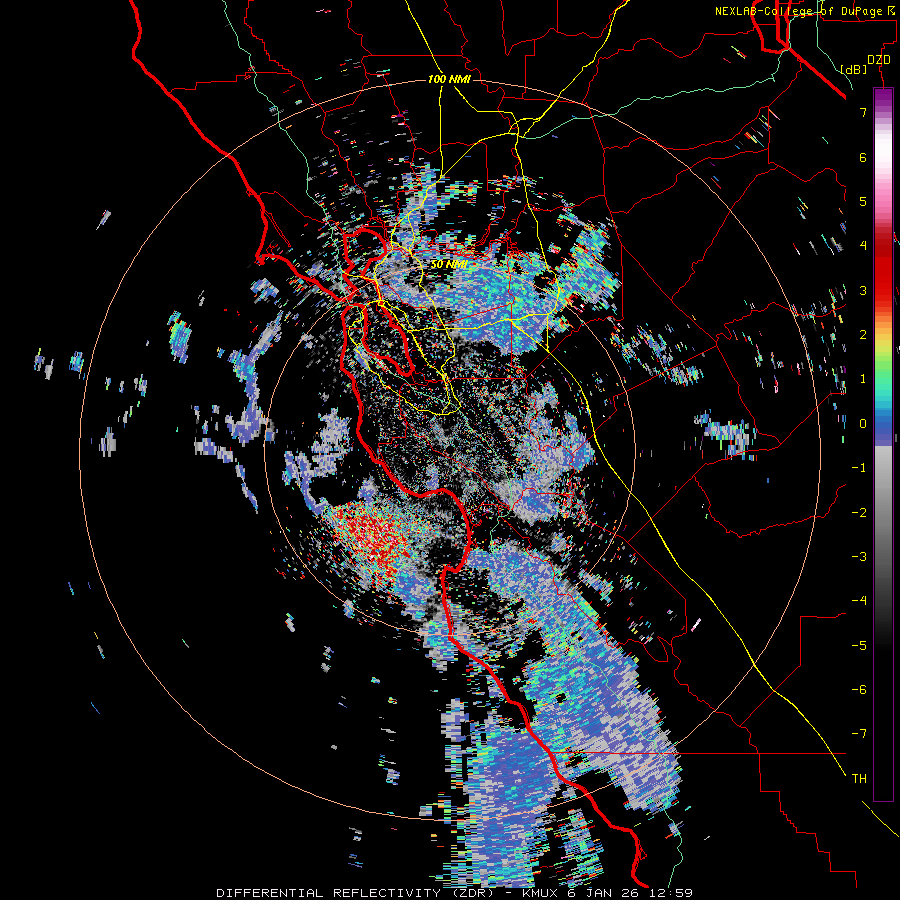Select the 4 value on the scale
This screenshot has height=900, width=900.
coord(863,246)
